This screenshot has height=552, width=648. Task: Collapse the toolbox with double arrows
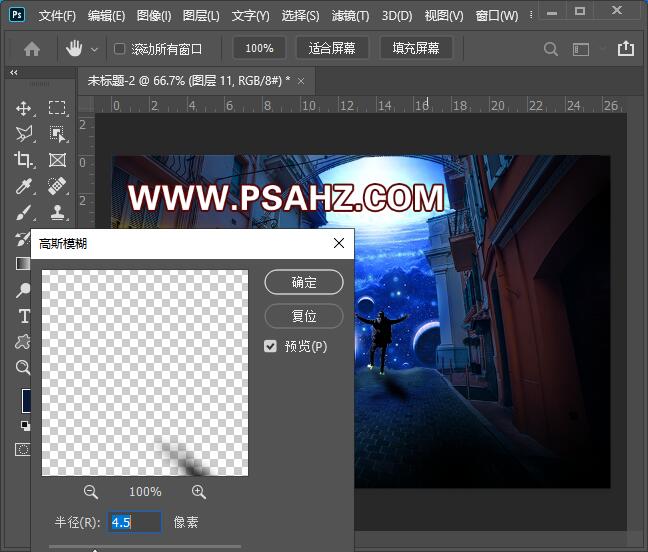14,72
